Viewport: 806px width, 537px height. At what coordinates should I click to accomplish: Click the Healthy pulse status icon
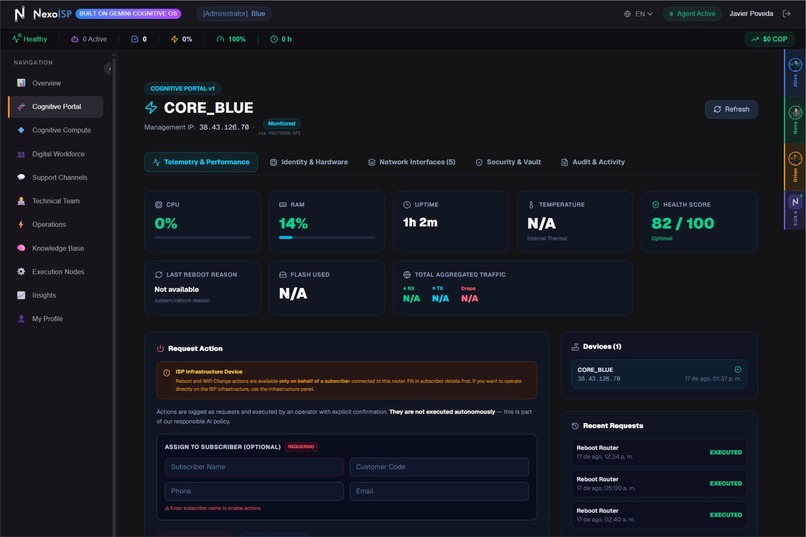point(16,39)
